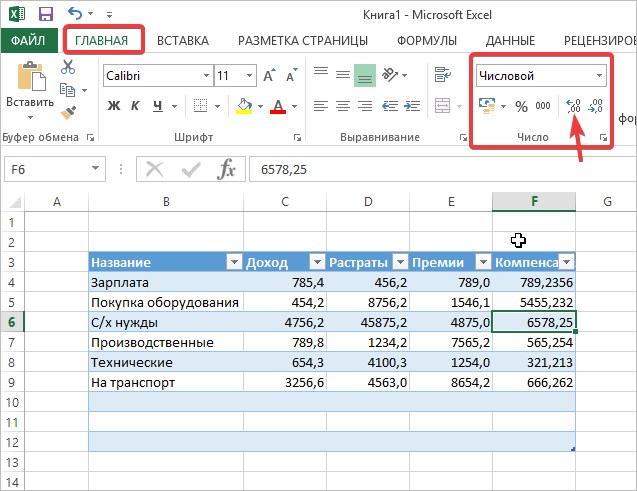This screenshot has height=491, width=637.
Task: Open the ФОРМУЛЫ ribbon tab
Action: point(427,41)
